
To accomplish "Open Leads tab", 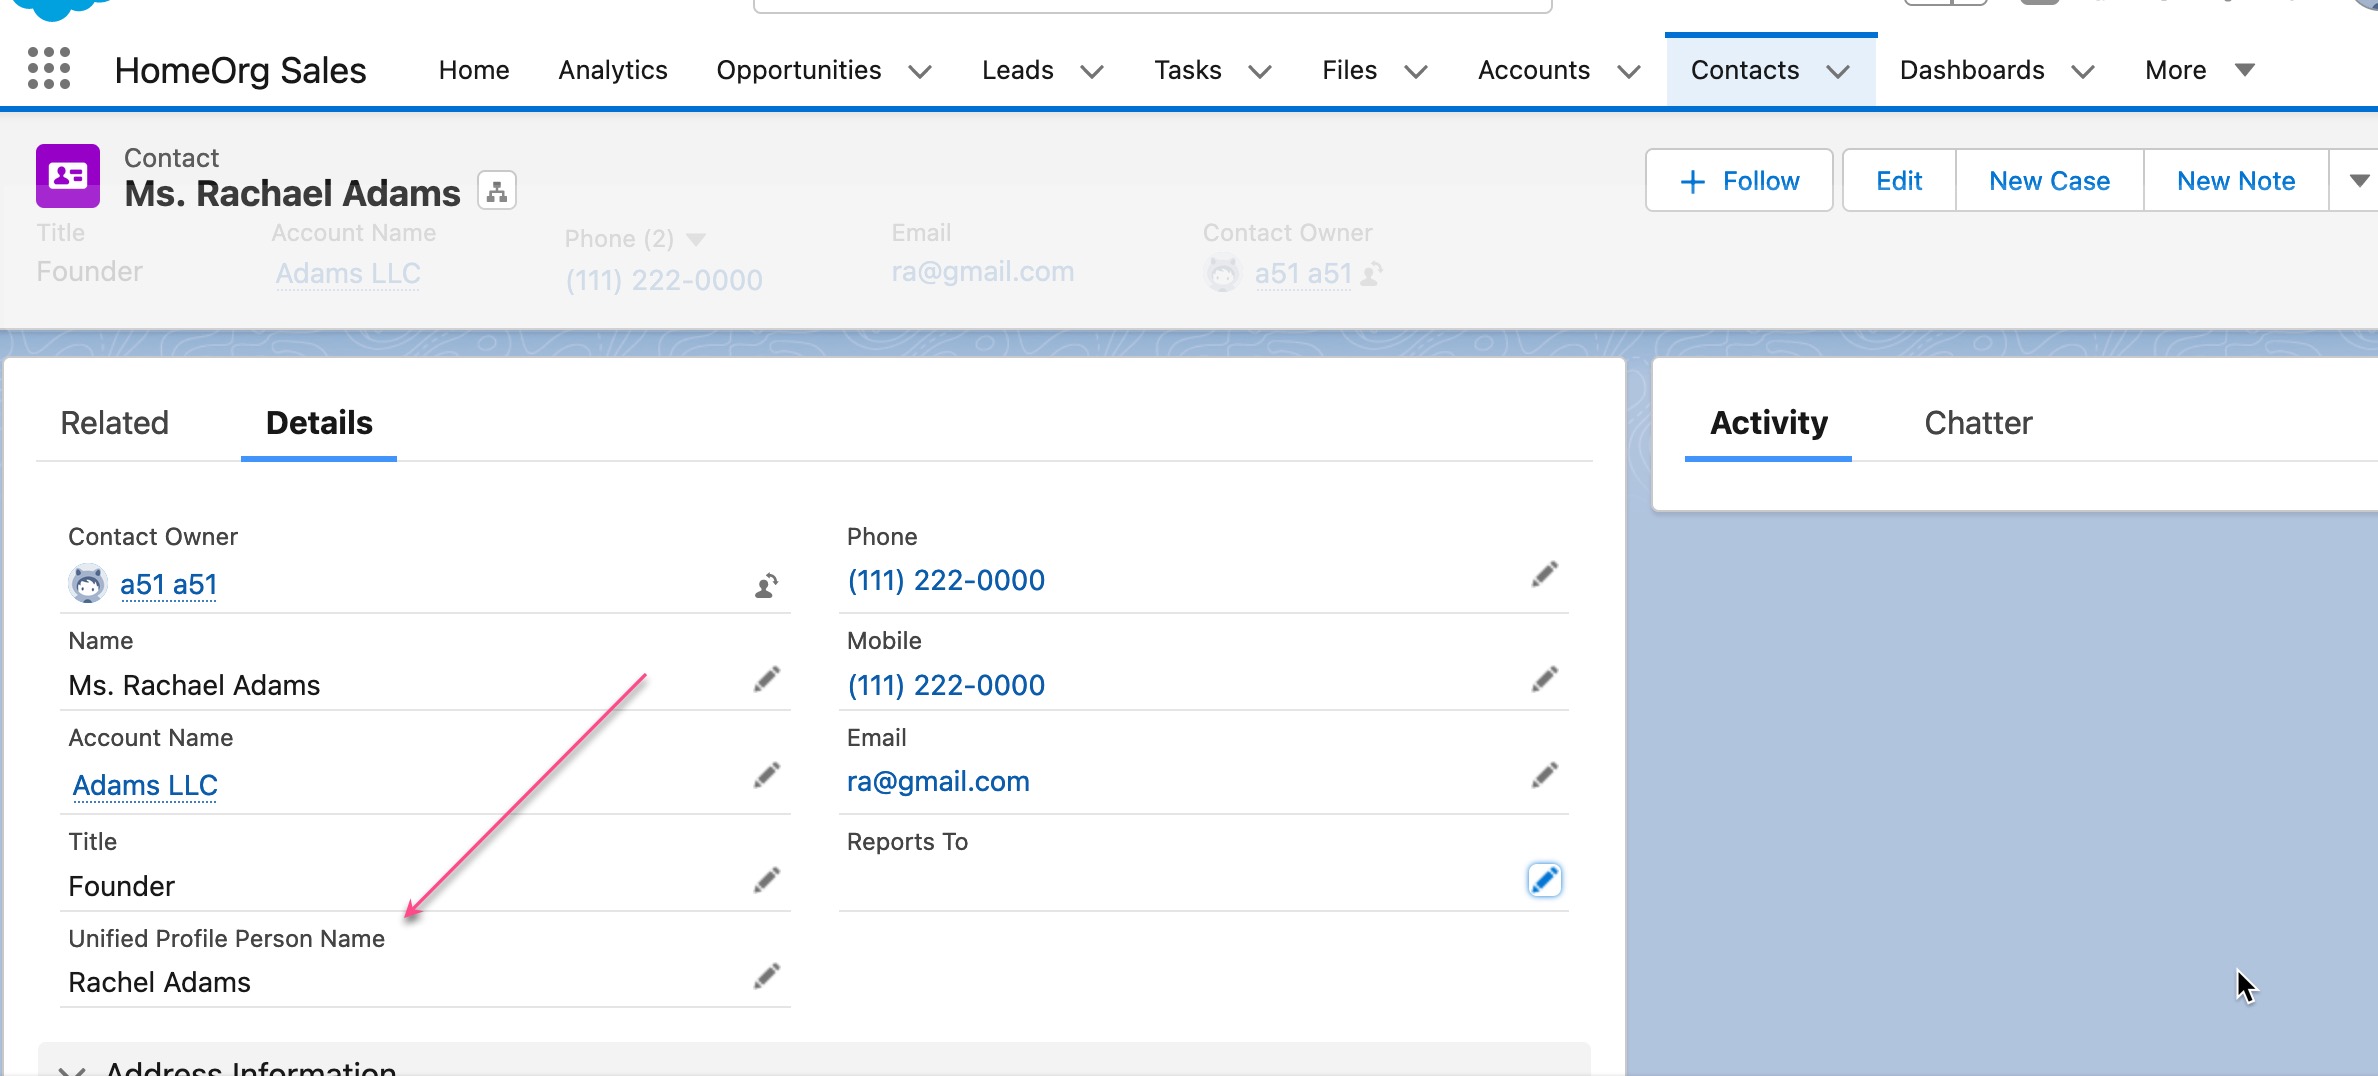I will (1017, 70).
